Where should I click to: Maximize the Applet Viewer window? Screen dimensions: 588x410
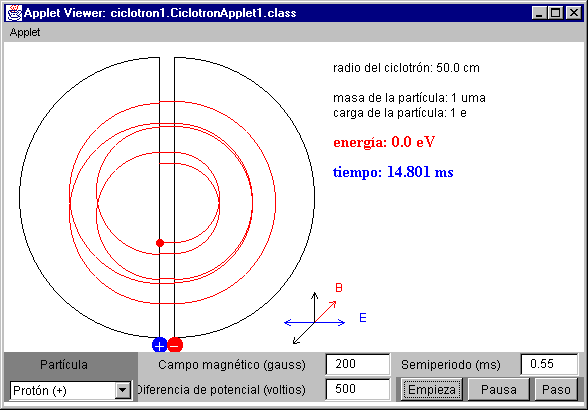click(x=555, y=13)
